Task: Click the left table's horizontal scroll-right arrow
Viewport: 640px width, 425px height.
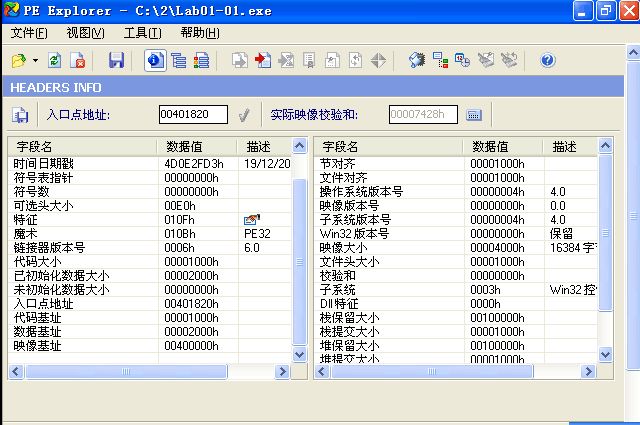Action: tap(282, 372)
